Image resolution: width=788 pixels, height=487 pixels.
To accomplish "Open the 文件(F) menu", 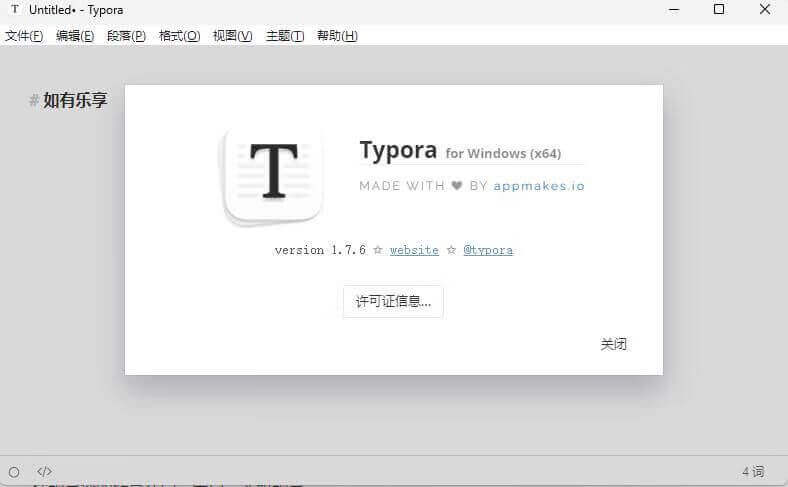I will [24, 36].
